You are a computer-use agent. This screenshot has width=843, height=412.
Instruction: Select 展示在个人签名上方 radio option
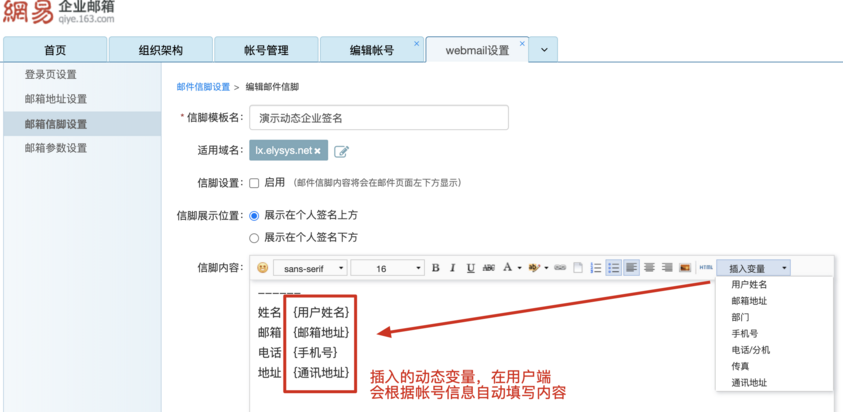(254, 216)
